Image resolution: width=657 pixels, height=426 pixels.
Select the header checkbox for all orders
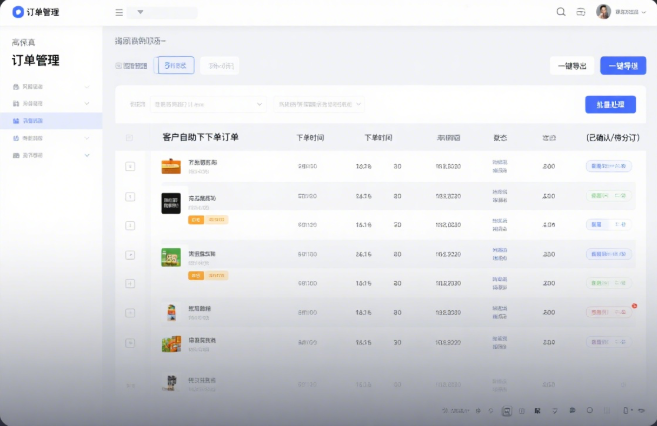pyautogui.click(x=129, y=138)
